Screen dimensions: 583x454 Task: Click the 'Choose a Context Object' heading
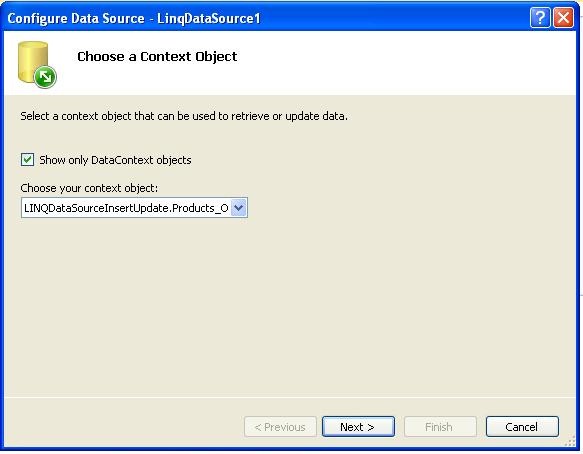157,57
